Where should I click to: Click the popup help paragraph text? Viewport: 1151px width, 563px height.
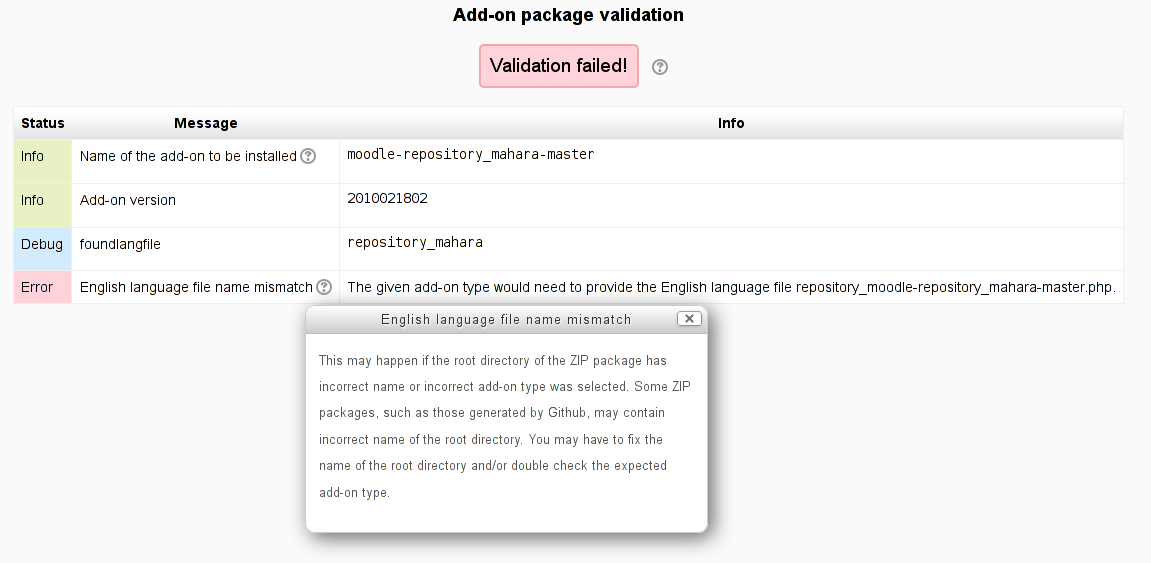click(x=505, y=426)
